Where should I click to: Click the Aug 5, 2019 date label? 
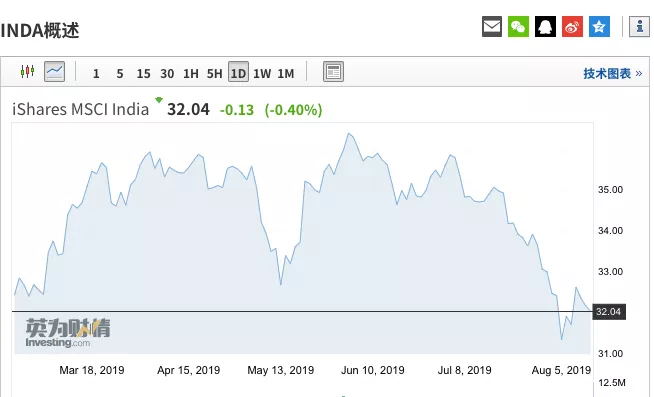[561, 370]
